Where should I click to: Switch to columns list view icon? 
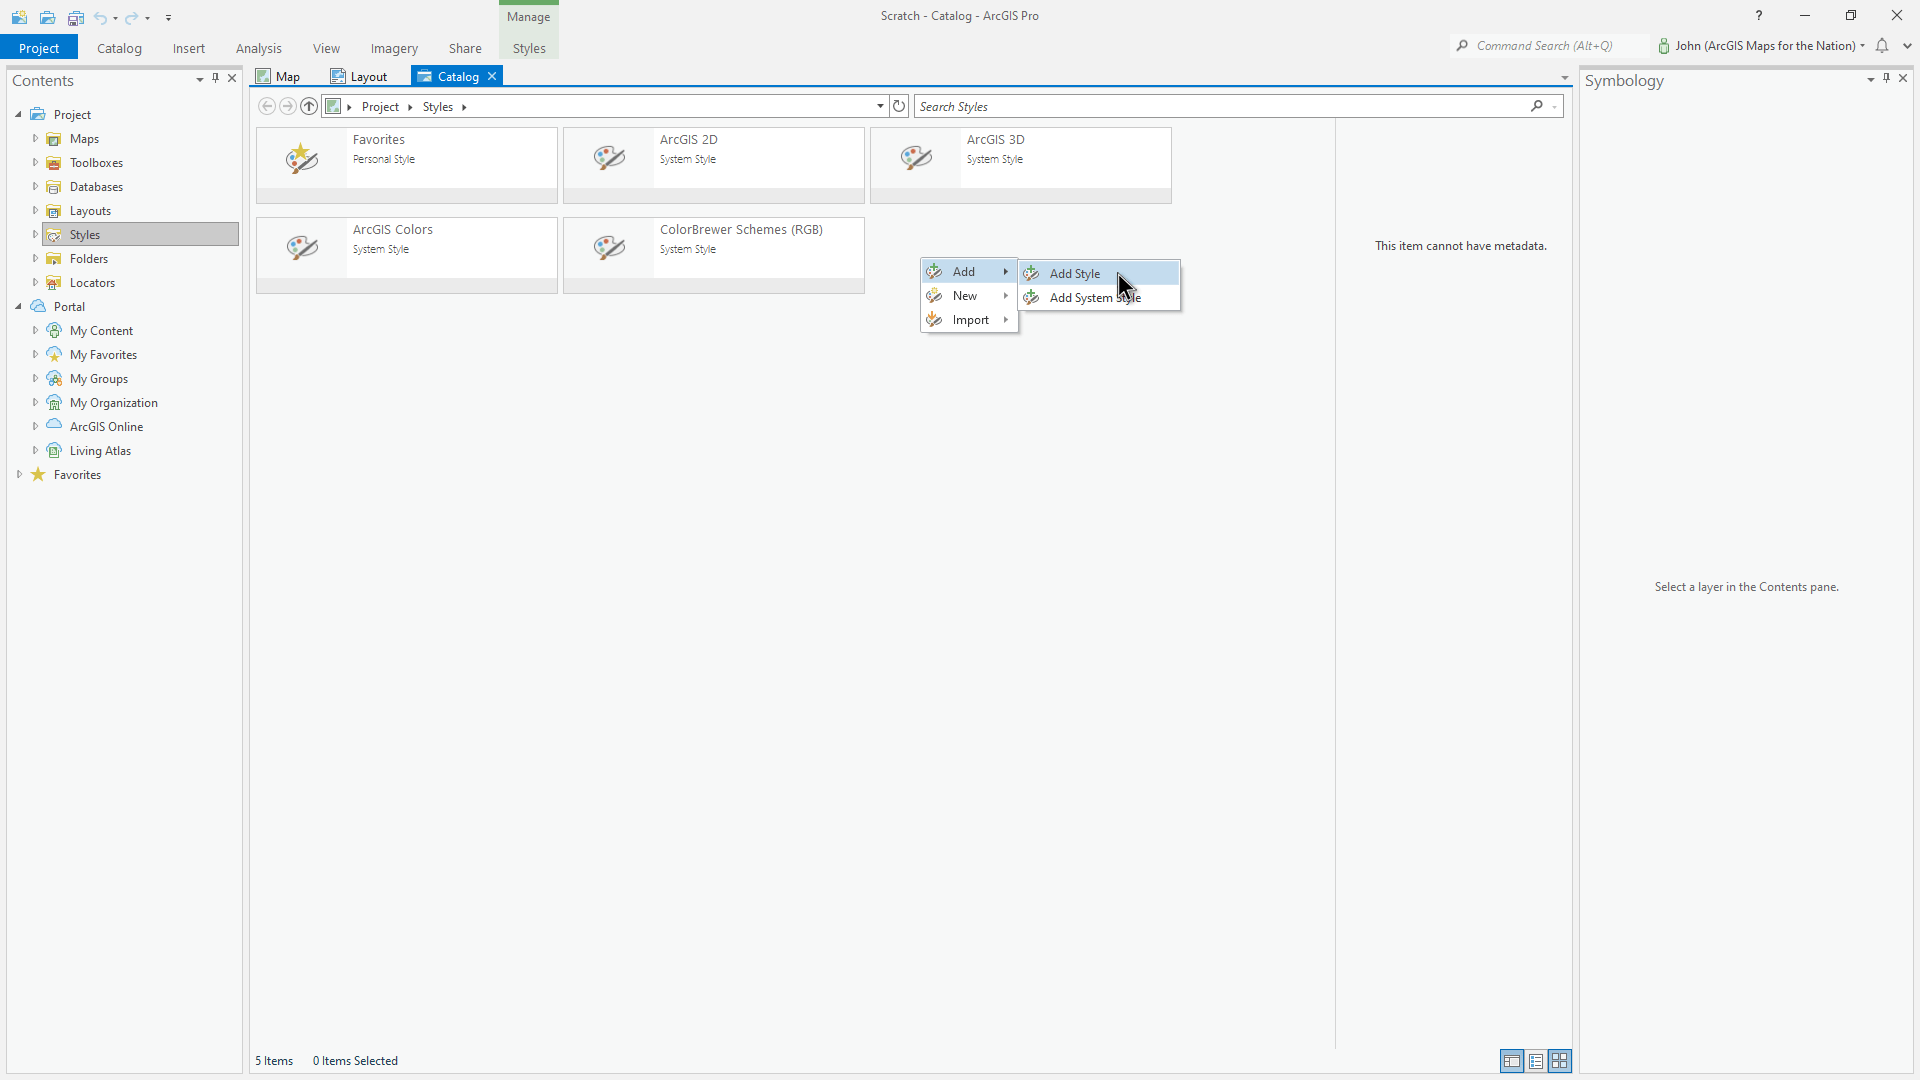[x=1536, y=1061]
